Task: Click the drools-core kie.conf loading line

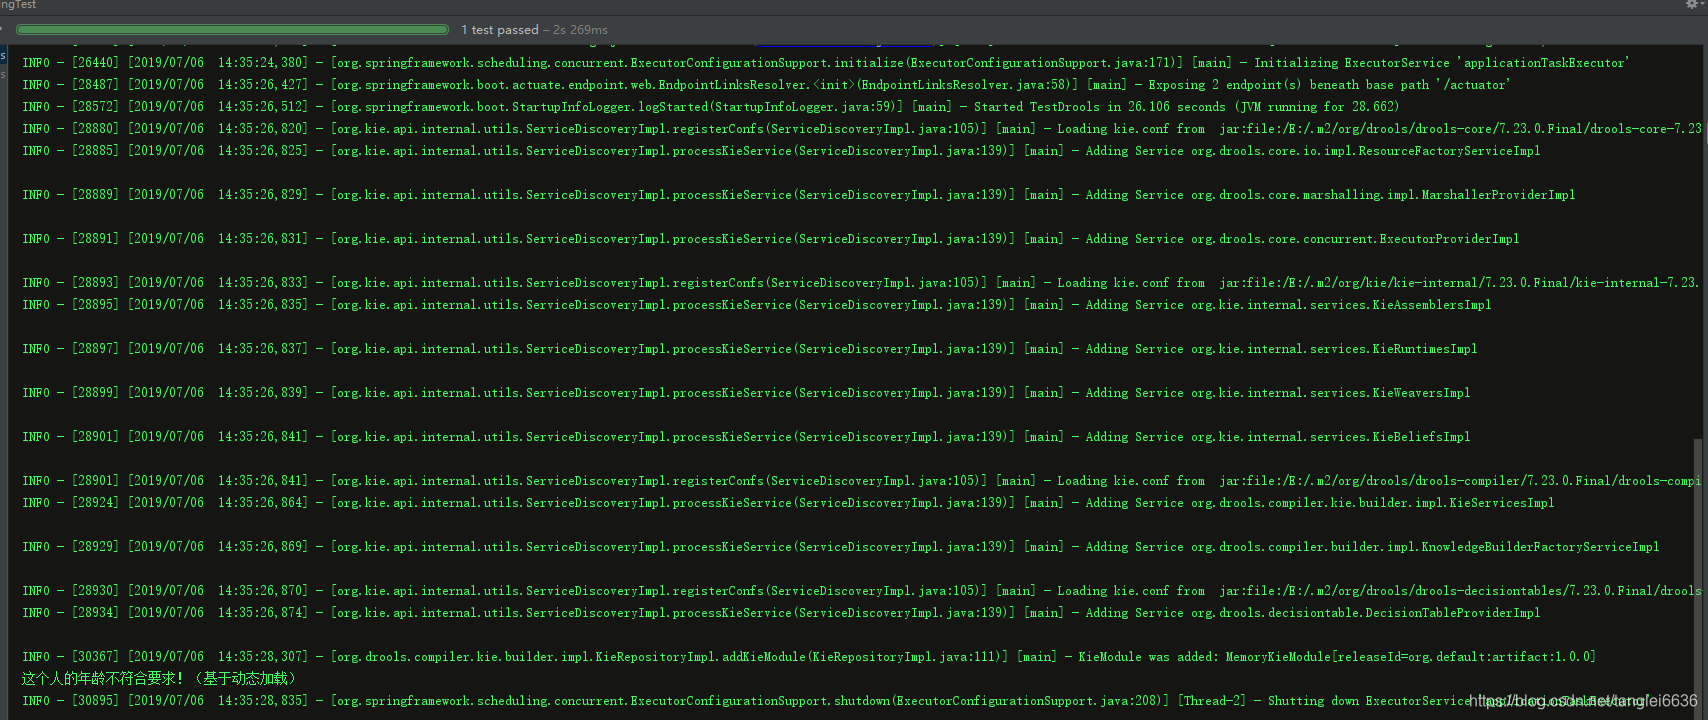Action: pyautogui.click(x=862, y=129)
